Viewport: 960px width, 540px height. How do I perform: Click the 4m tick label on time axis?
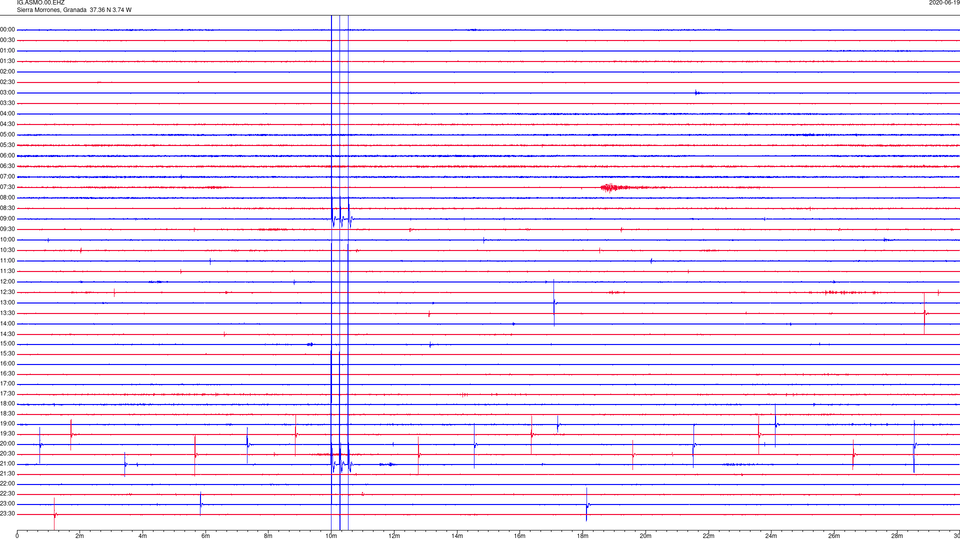click(143, 536)
